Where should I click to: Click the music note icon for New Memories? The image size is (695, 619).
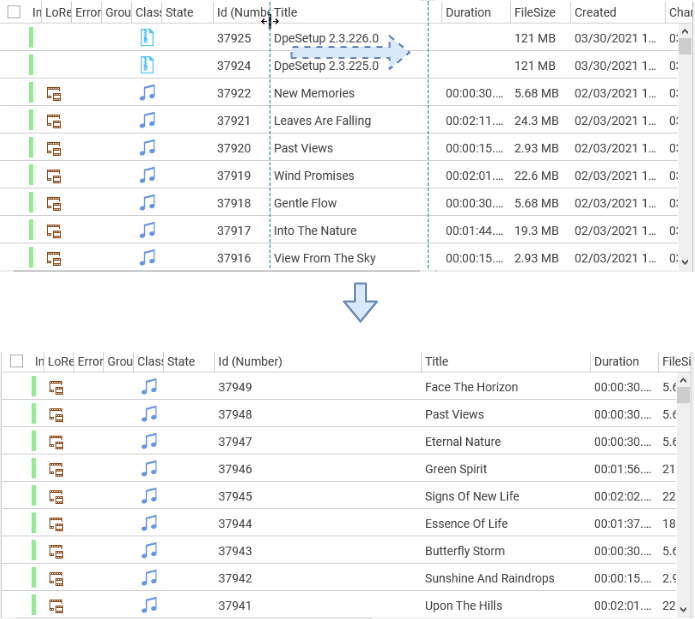[148, 93]
